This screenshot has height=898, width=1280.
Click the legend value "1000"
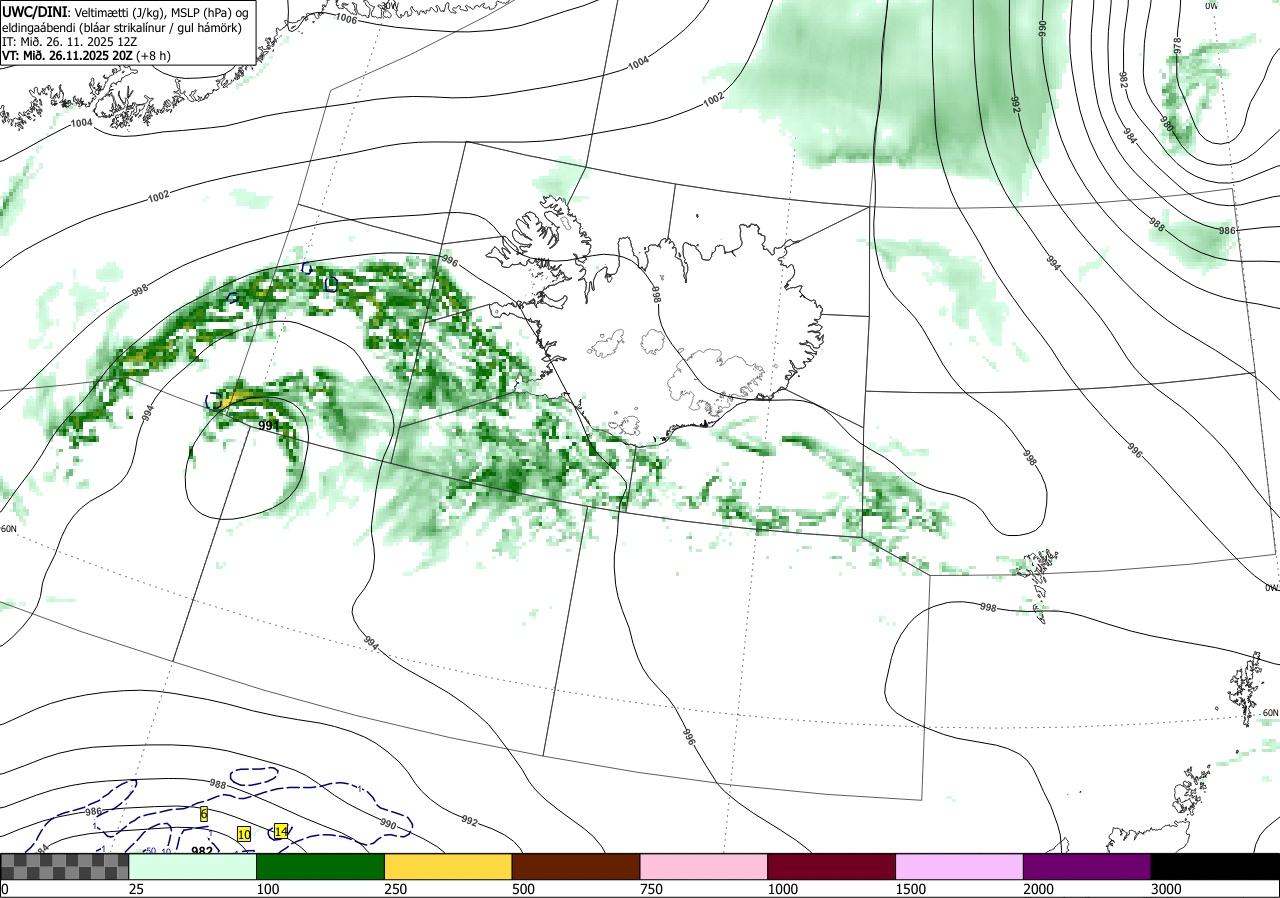tap(783, 888)
